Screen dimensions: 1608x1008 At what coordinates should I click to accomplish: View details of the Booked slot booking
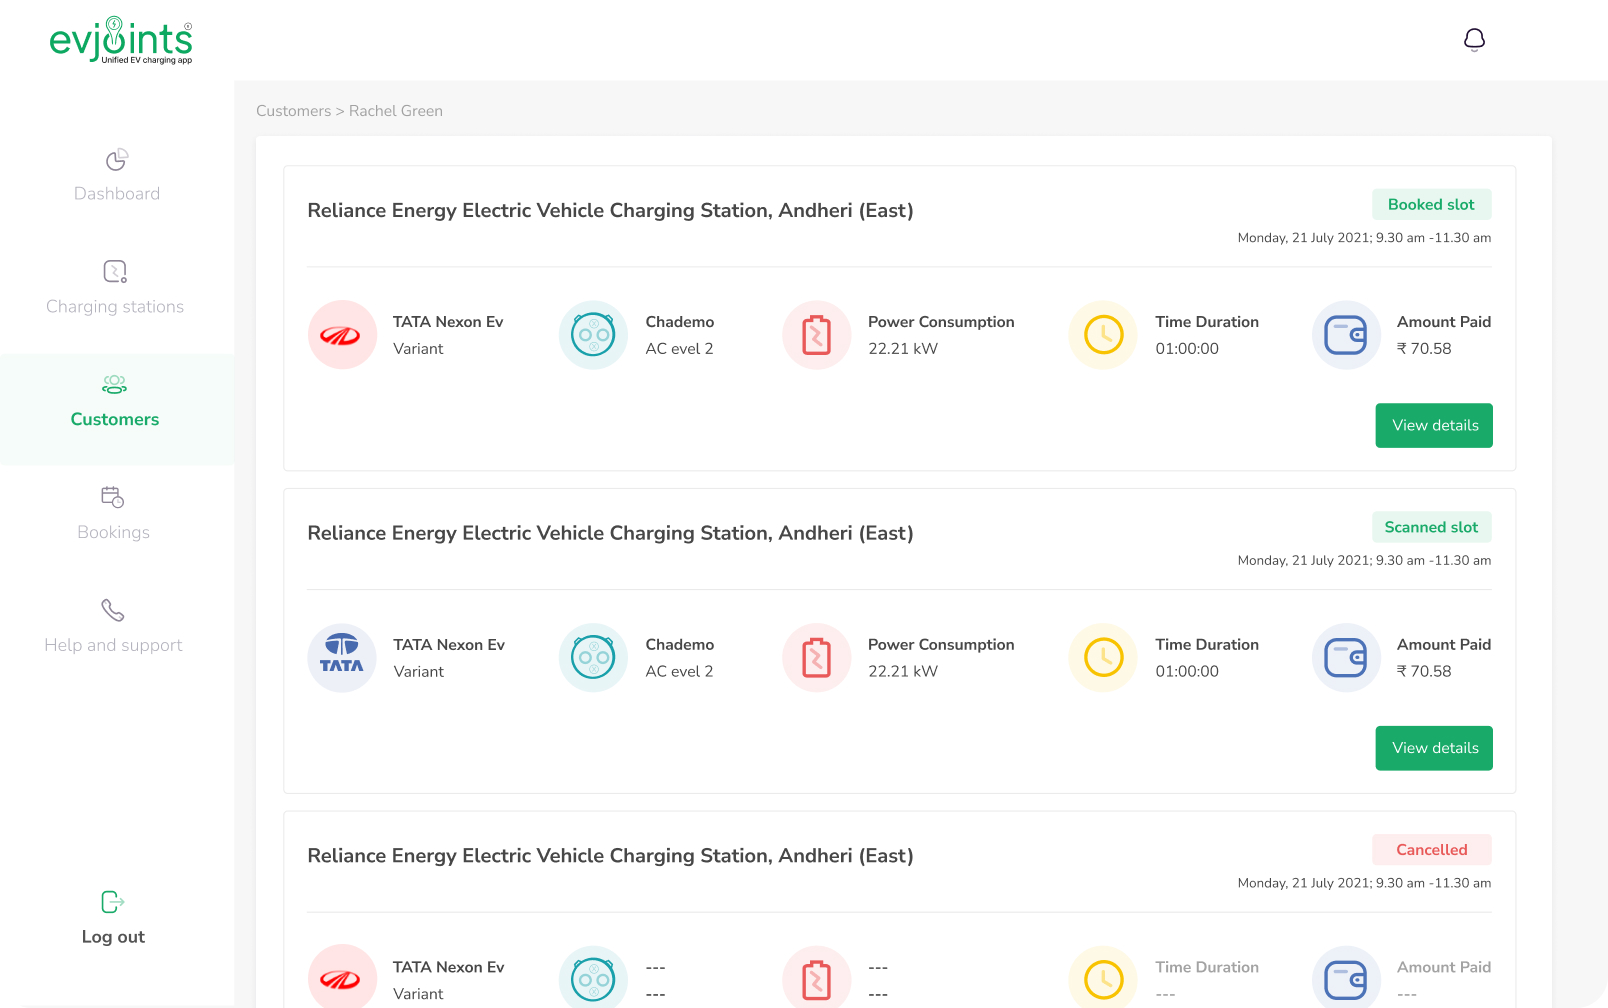click(x=1433, y=425)
